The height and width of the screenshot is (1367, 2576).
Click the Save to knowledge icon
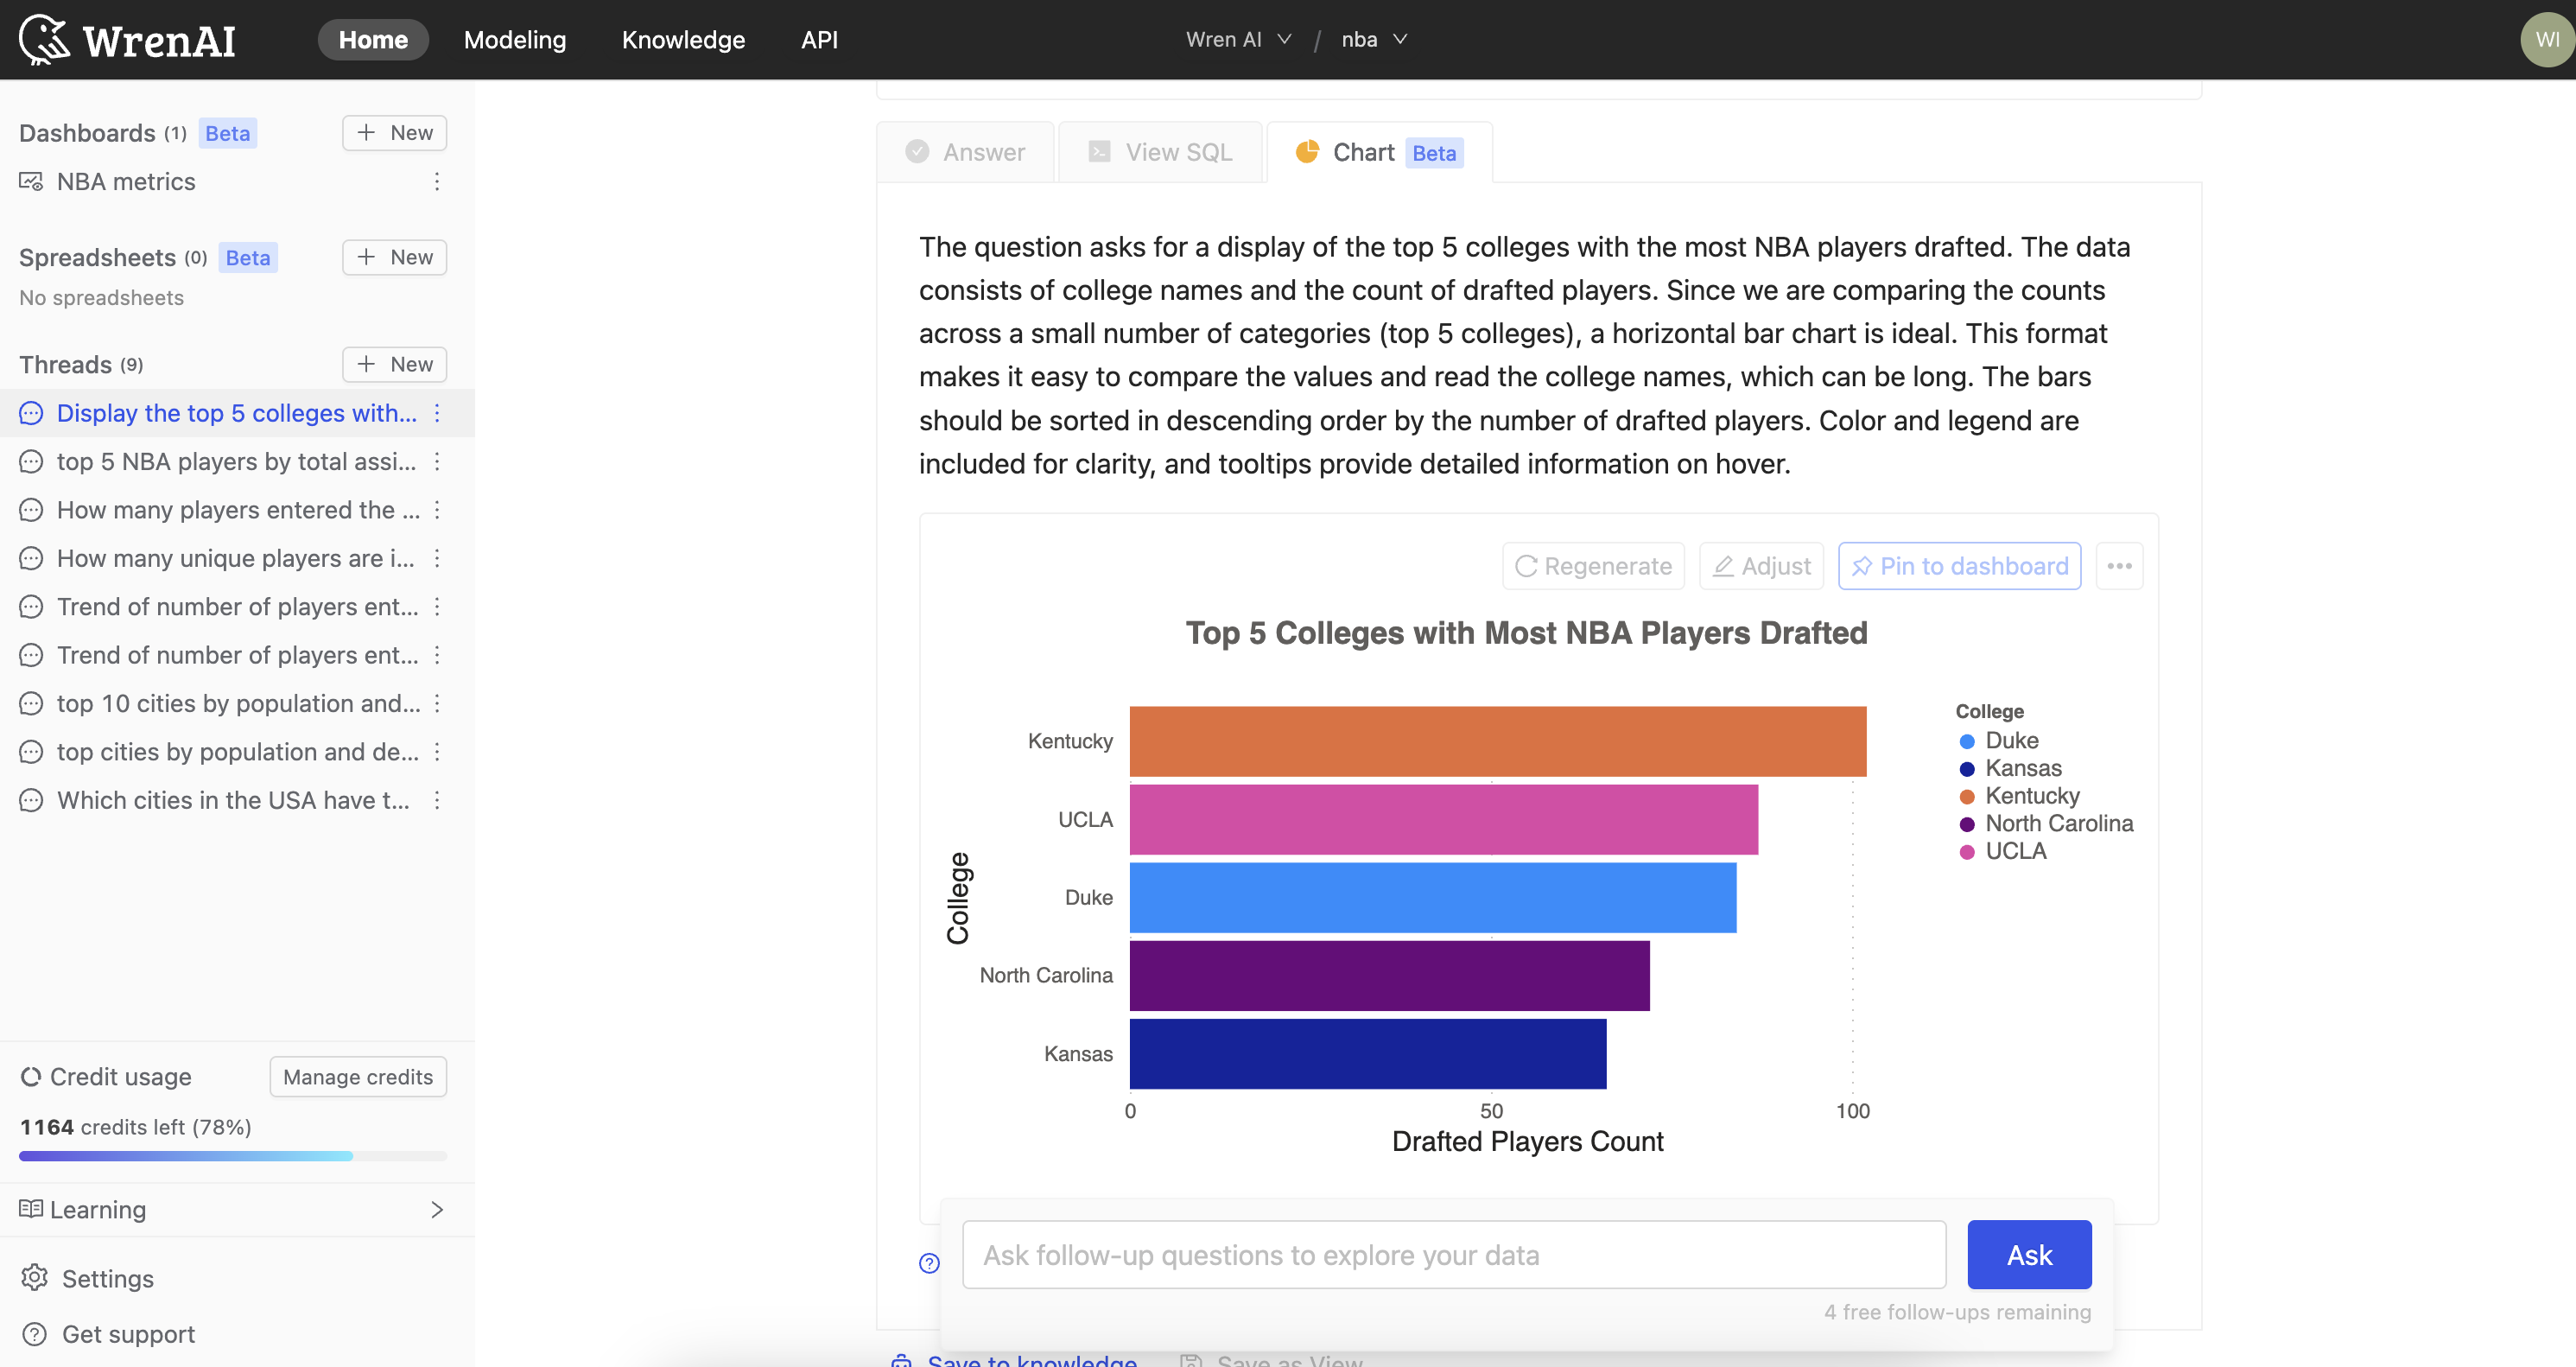coord(902,1360)
